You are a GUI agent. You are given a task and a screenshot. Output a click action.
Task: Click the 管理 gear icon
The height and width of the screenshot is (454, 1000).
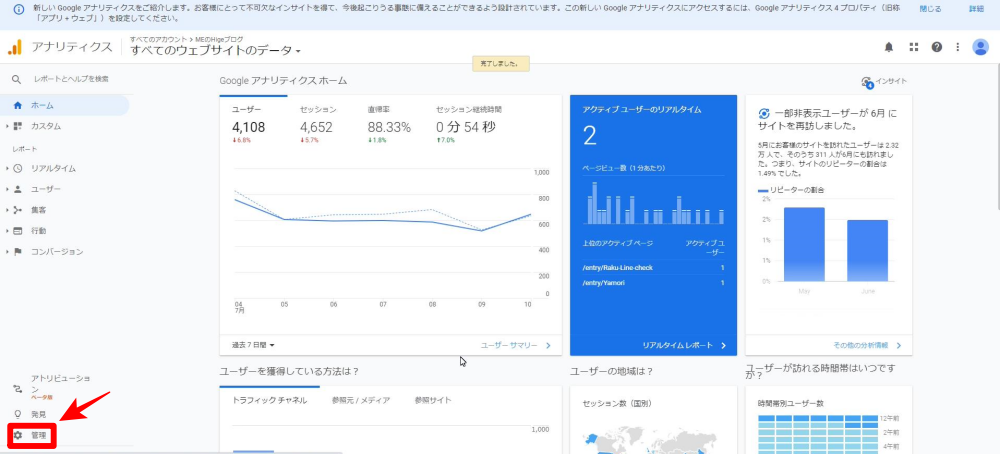tap(17, 436)
